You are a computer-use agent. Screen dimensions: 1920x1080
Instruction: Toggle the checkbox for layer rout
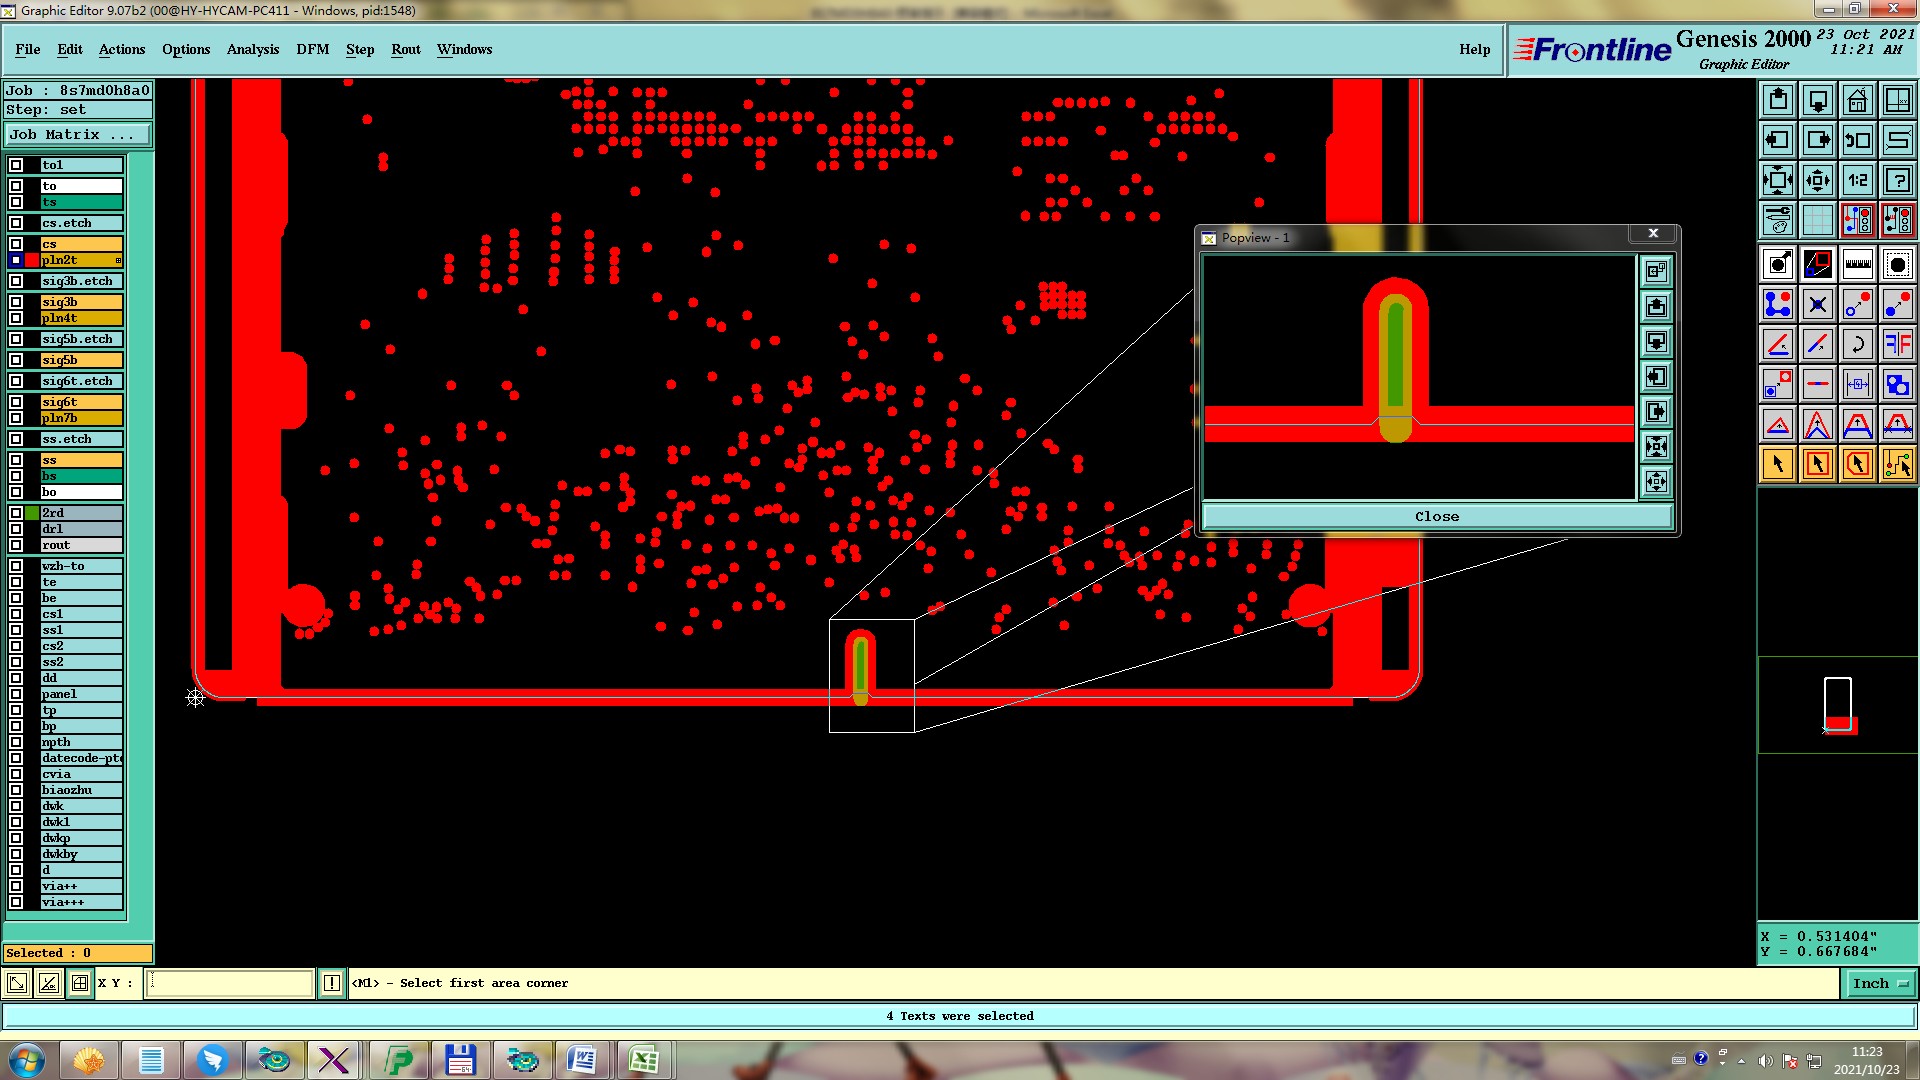point(16,545)
